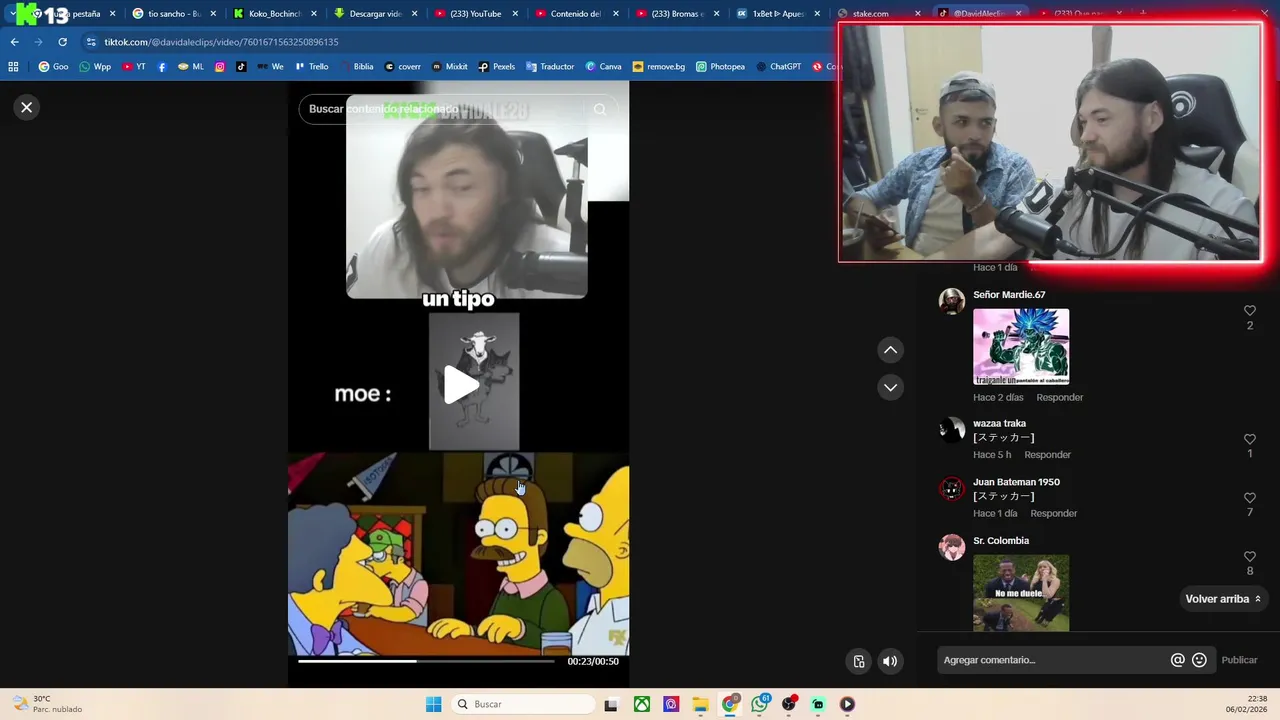Screen dimensions: 1280x720
Task: Click the browser back arrow
Action: pyautogui.click(x=14, y=42)
